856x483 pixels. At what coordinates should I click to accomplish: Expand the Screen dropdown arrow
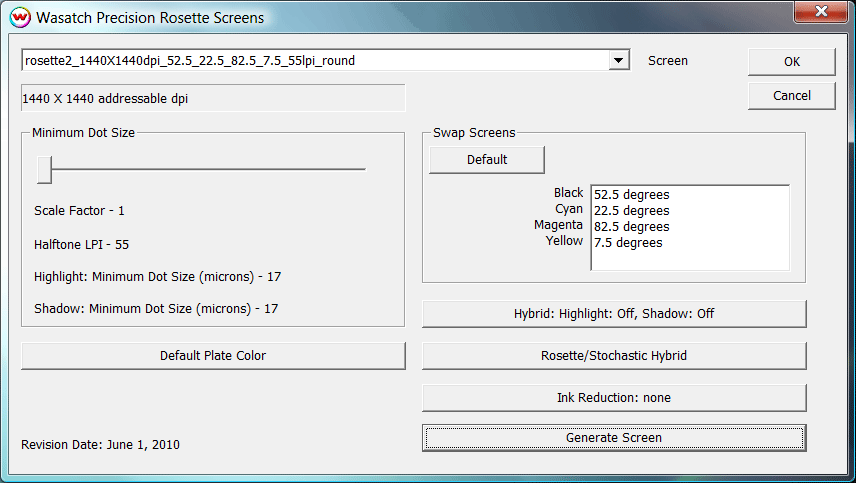[x=620, y=61]
